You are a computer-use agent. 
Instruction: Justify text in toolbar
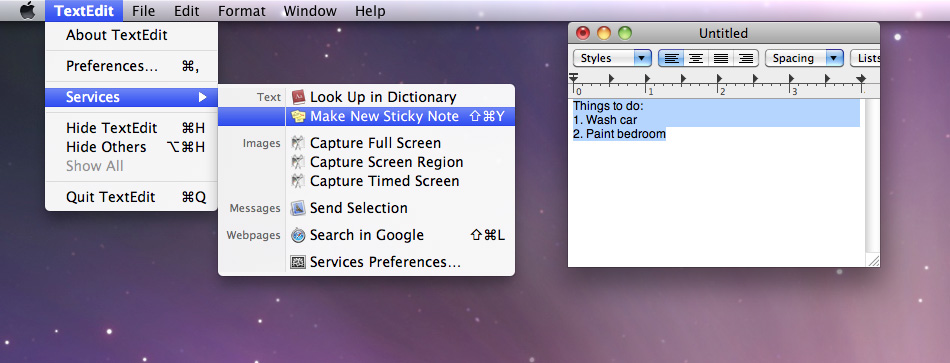[721, 58]
